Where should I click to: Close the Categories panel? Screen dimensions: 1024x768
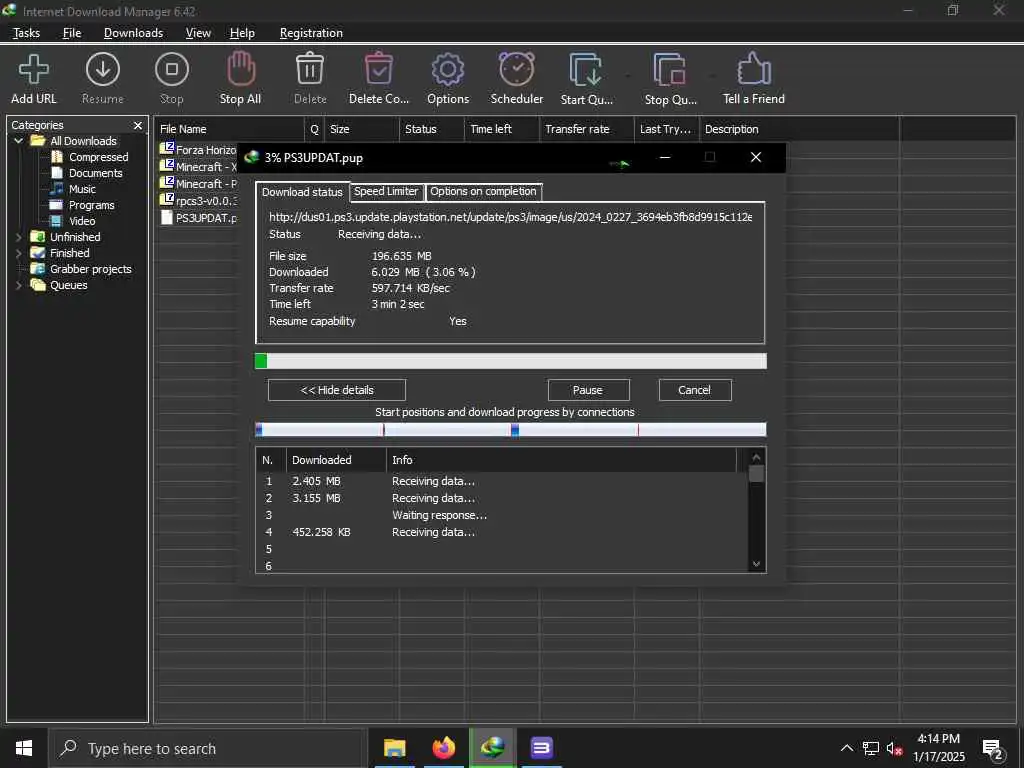pyautogui.click(x=138, y=125)
